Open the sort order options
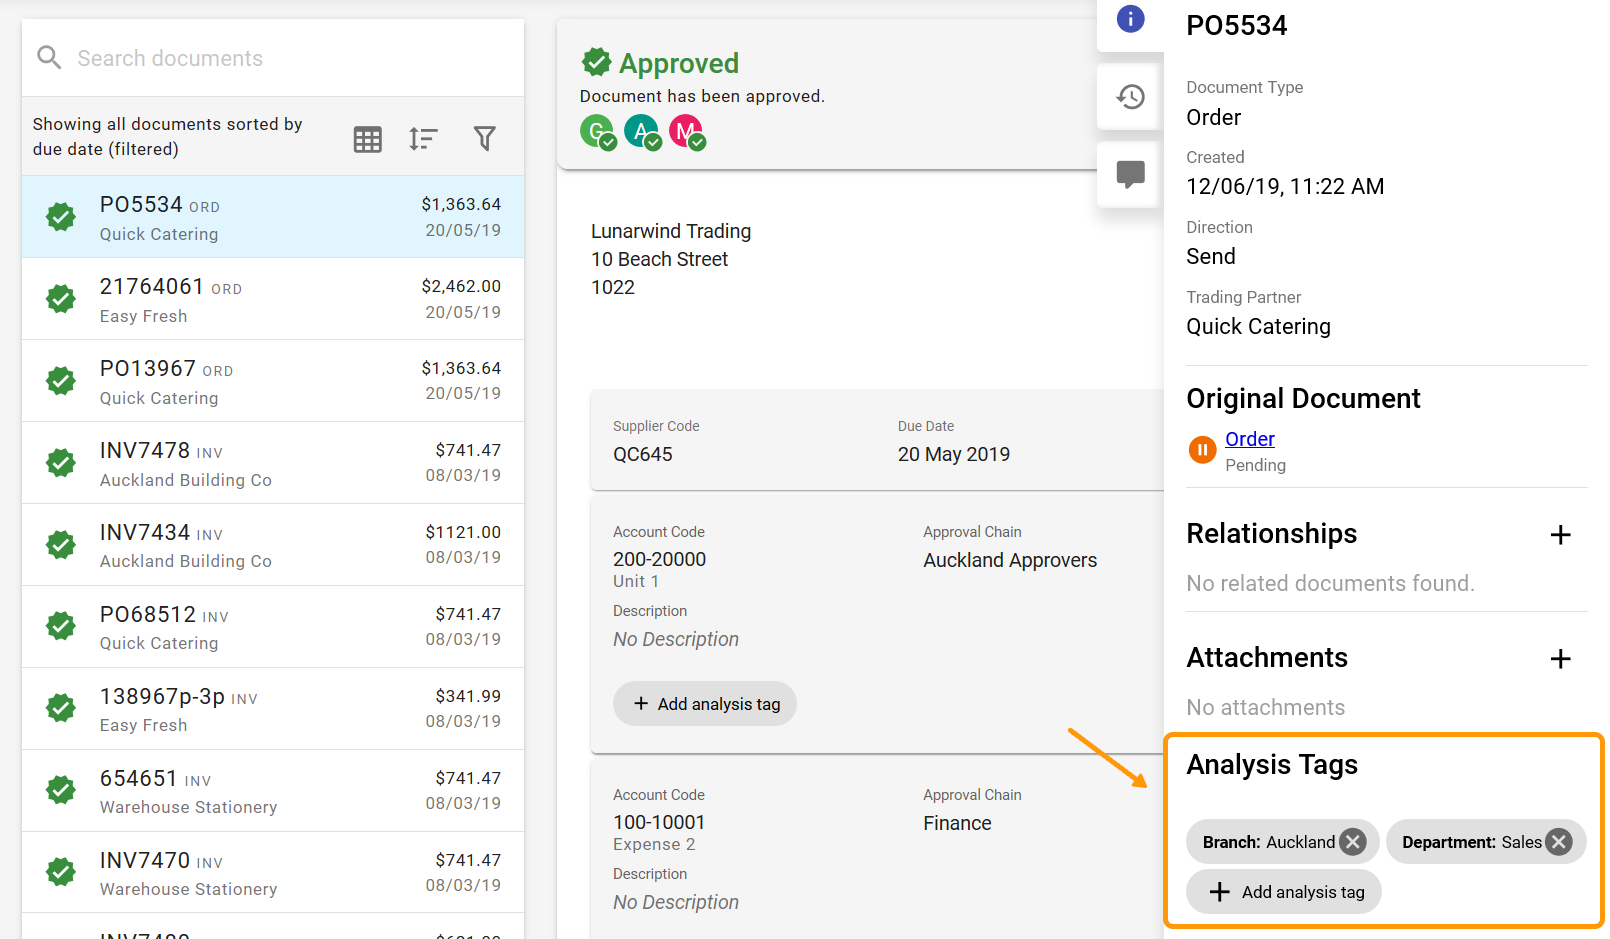 coord(423,139)
